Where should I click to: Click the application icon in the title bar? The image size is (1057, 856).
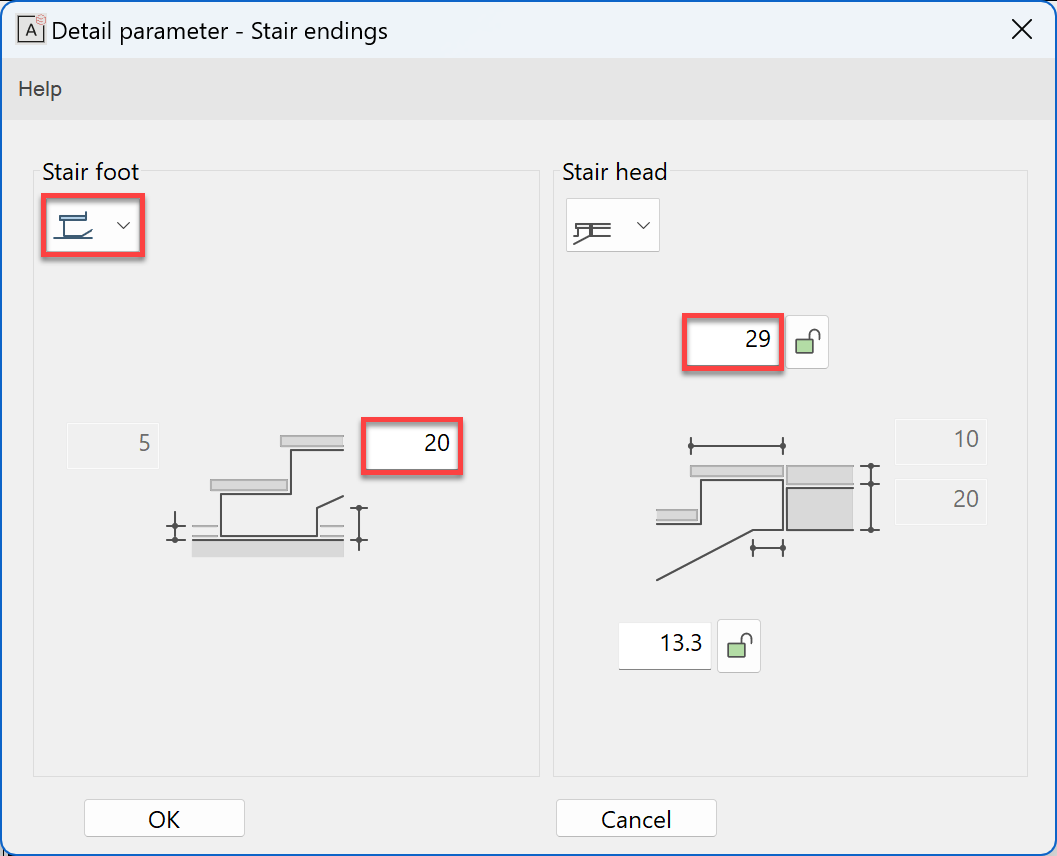click(33, 30)
